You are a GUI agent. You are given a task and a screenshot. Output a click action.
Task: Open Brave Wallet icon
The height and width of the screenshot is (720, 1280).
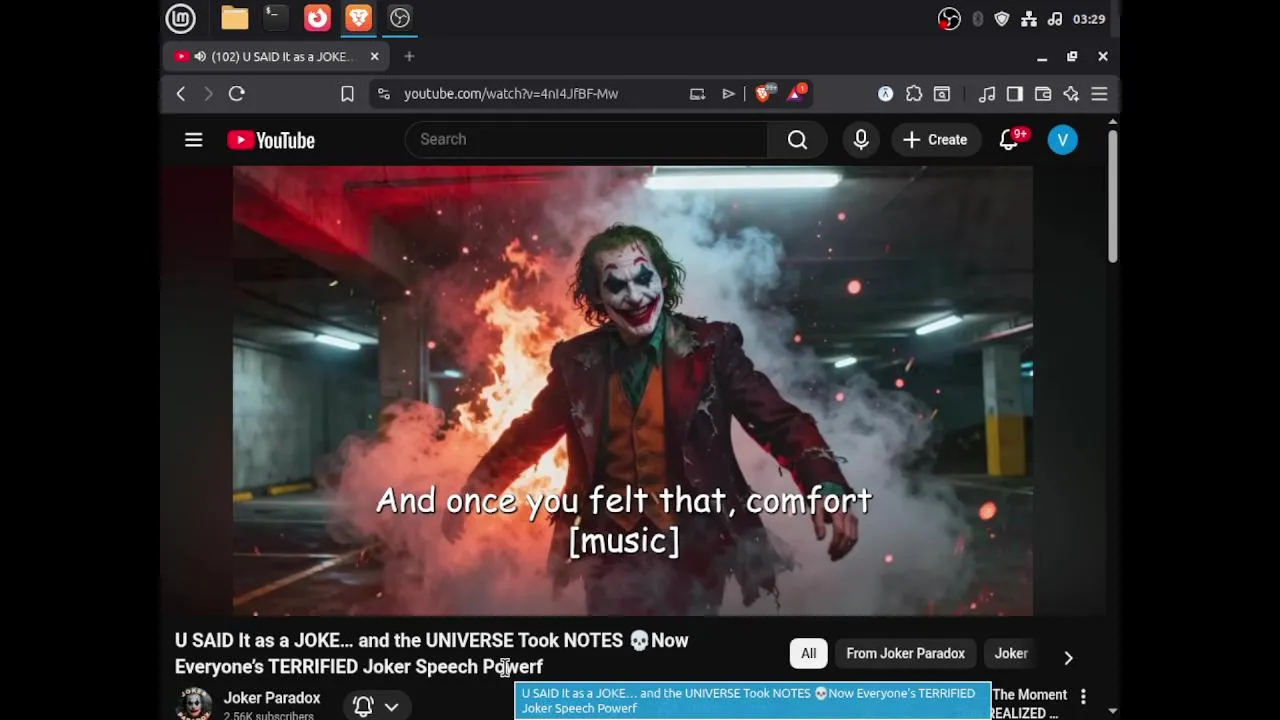pos(1043,94)
